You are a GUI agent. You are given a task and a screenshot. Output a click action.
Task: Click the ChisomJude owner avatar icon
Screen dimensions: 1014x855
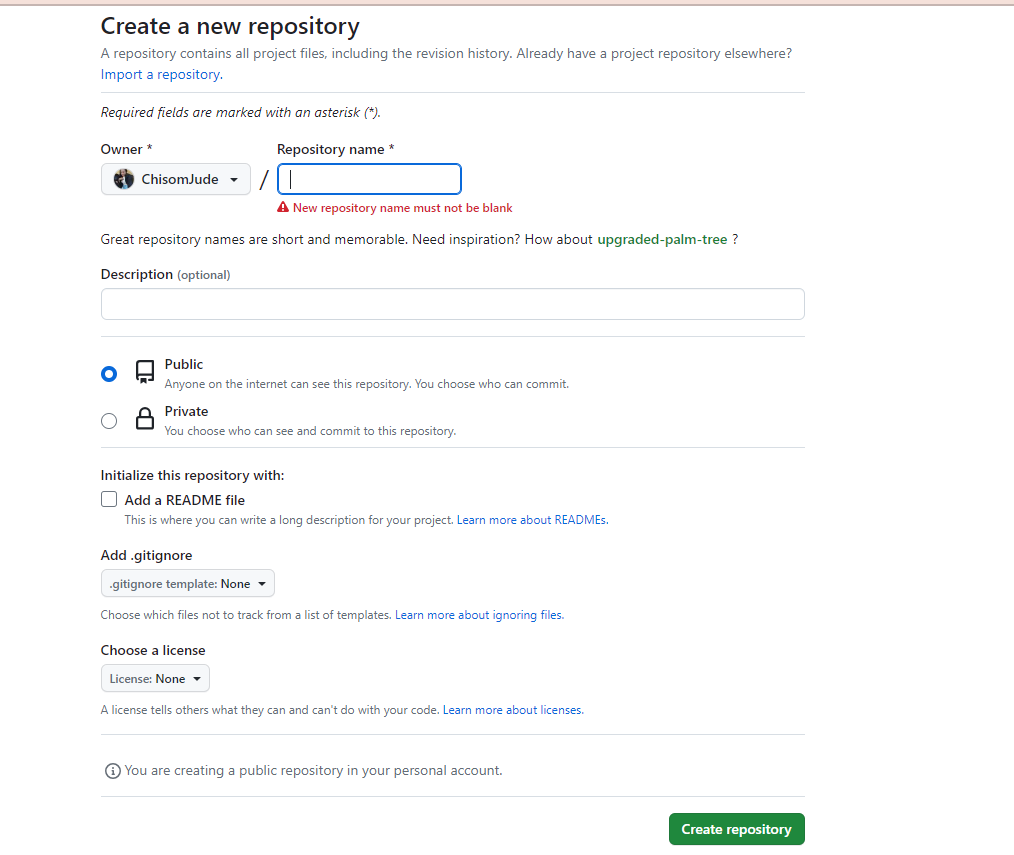(124, 180)
